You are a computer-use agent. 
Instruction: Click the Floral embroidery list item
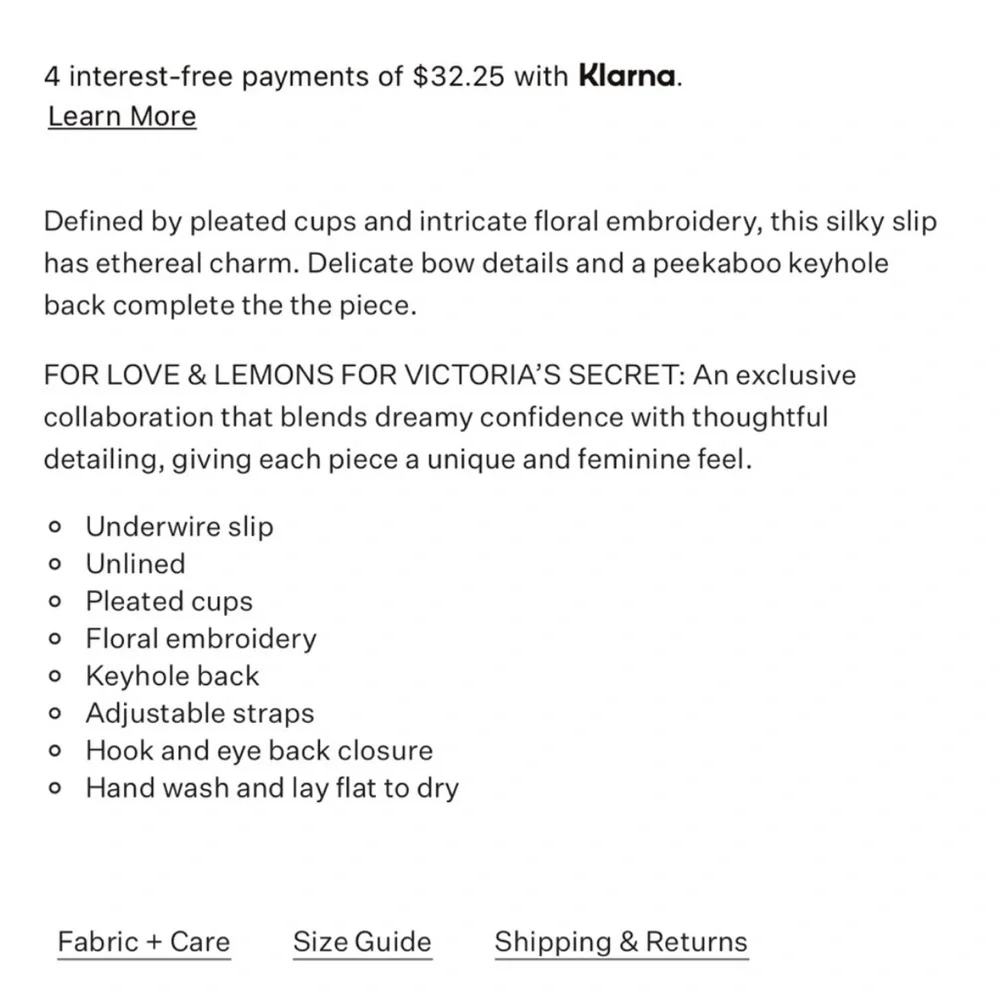tap(201, 639)
